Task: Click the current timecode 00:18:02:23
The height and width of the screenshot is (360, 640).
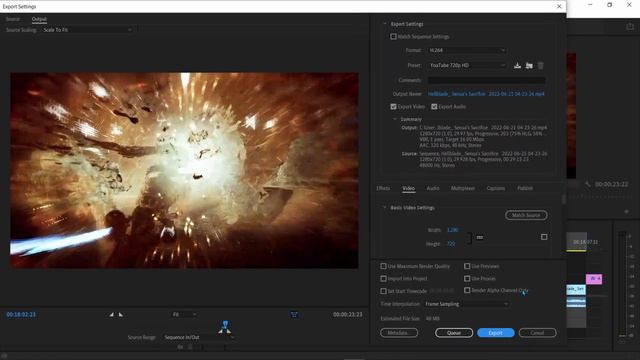Action: coord(21,314)
